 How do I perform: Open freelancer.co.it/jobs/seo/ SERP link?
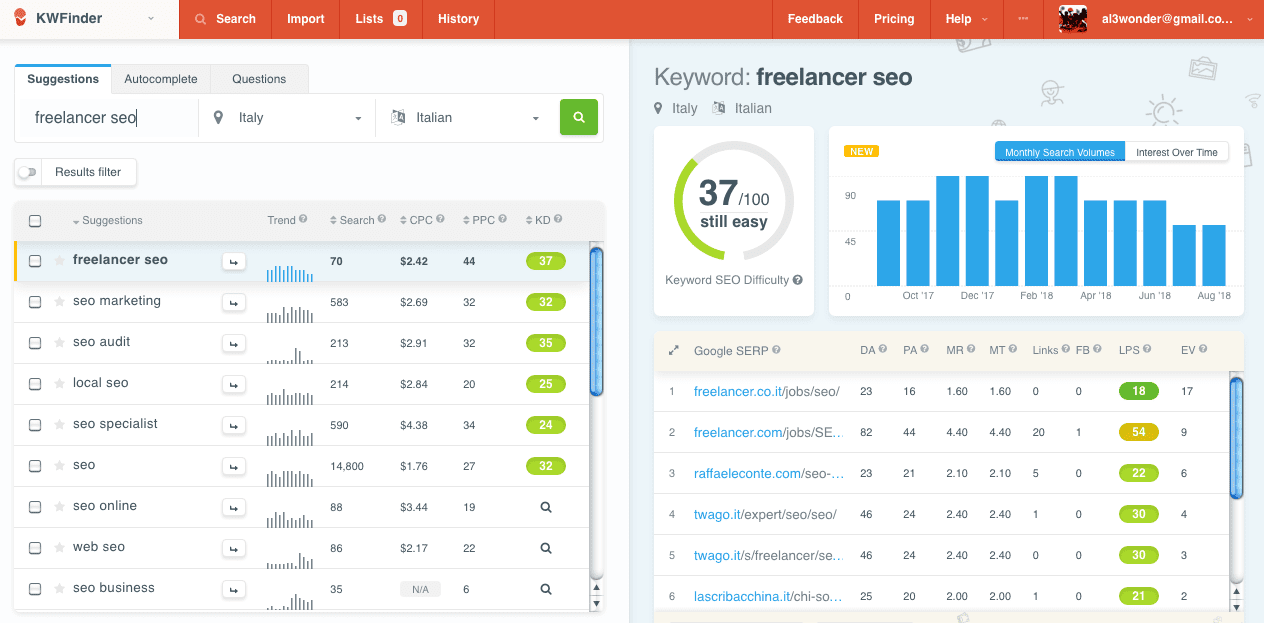tap(767, 391)
